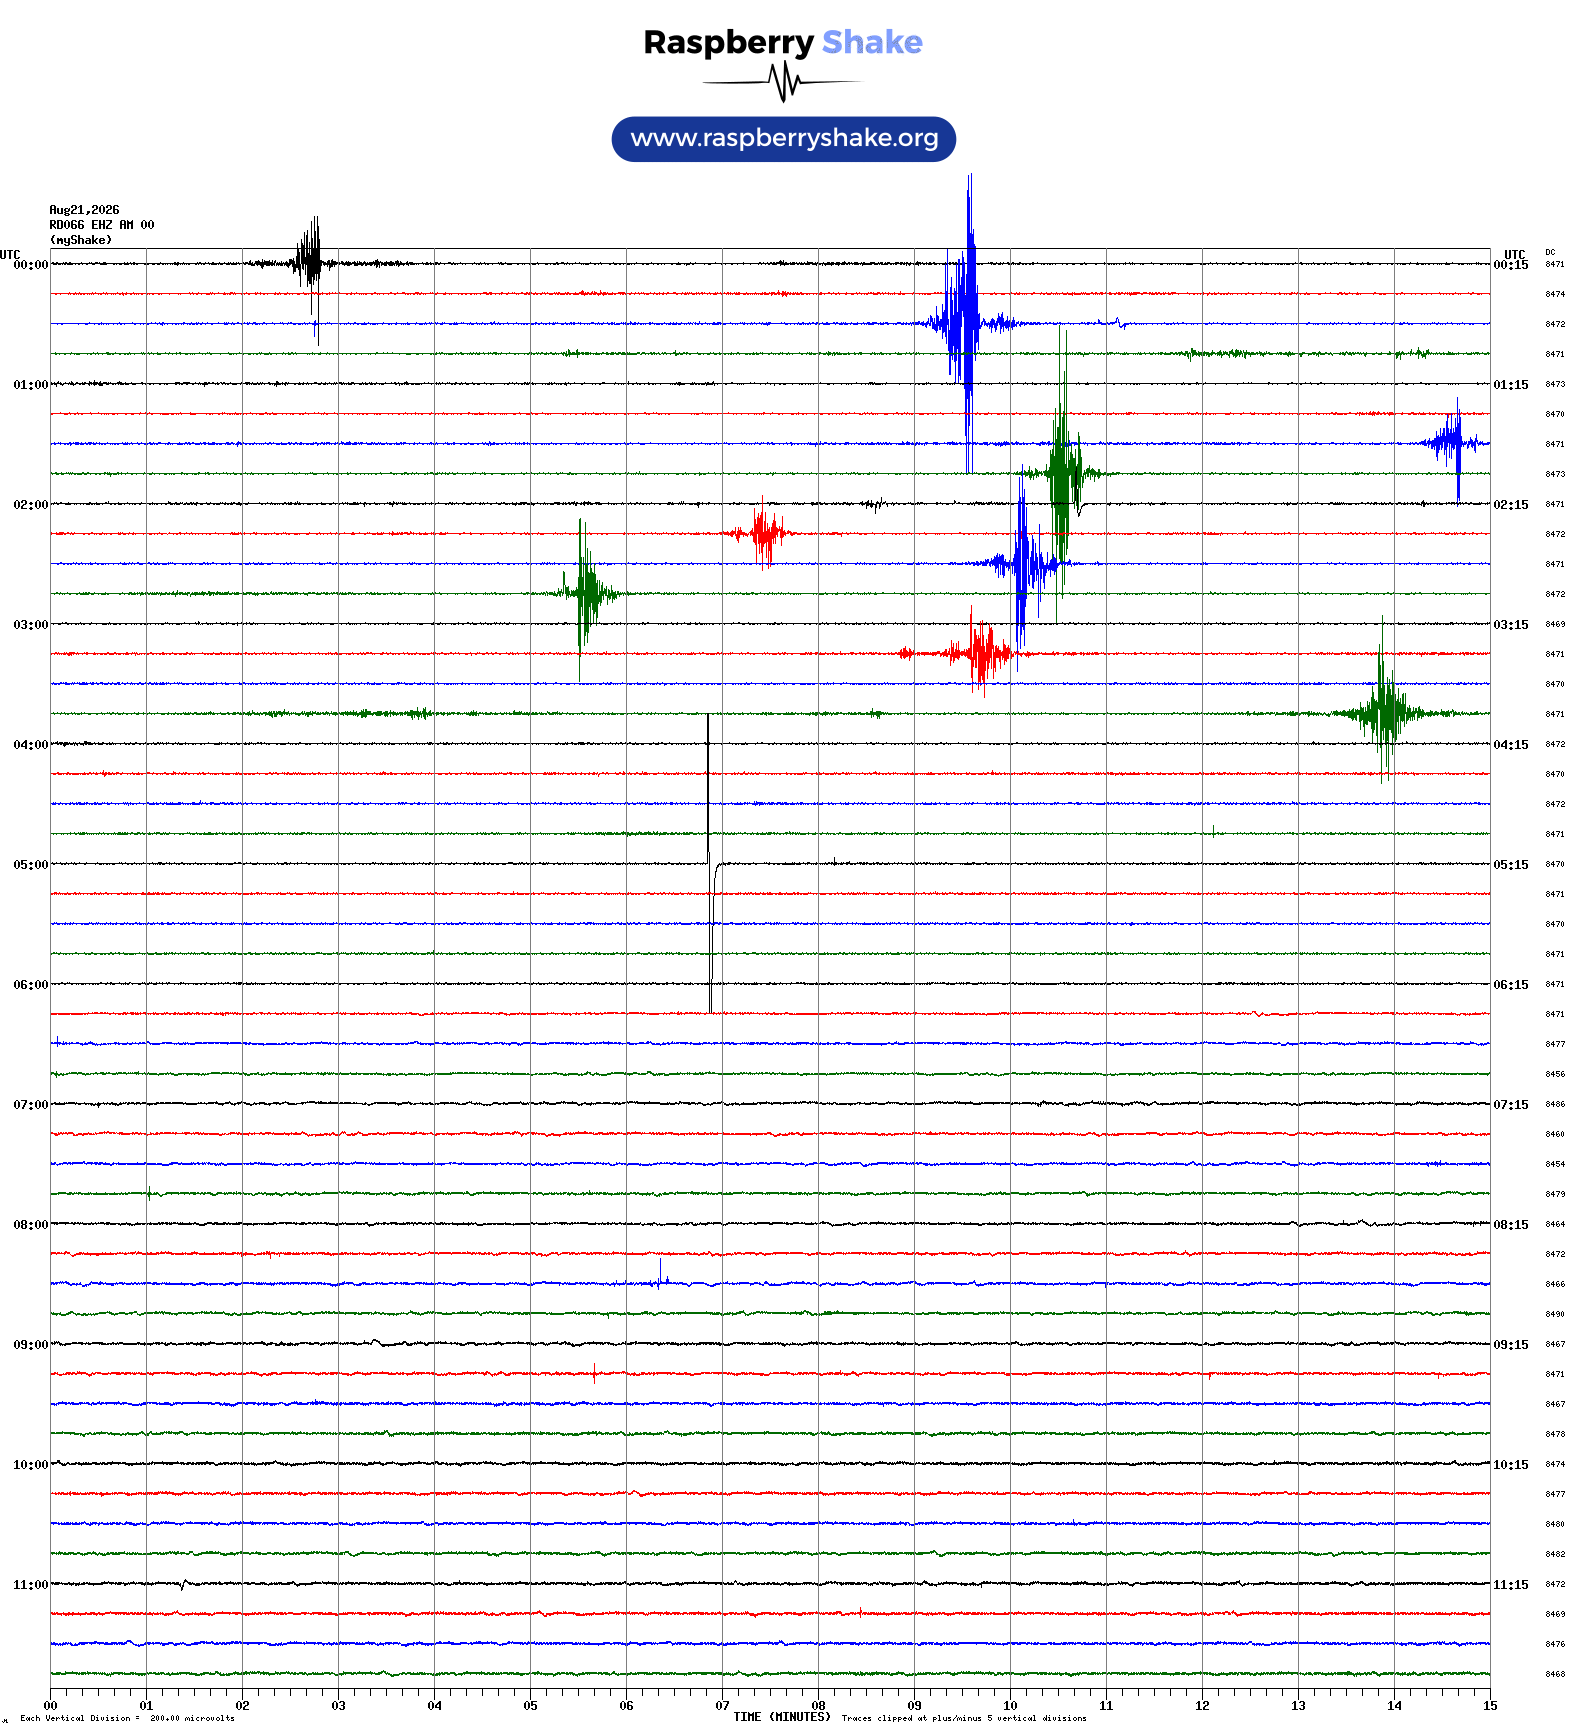
Task: Click the seismic waveform logo icon
Action: click(x=782, y=82)
